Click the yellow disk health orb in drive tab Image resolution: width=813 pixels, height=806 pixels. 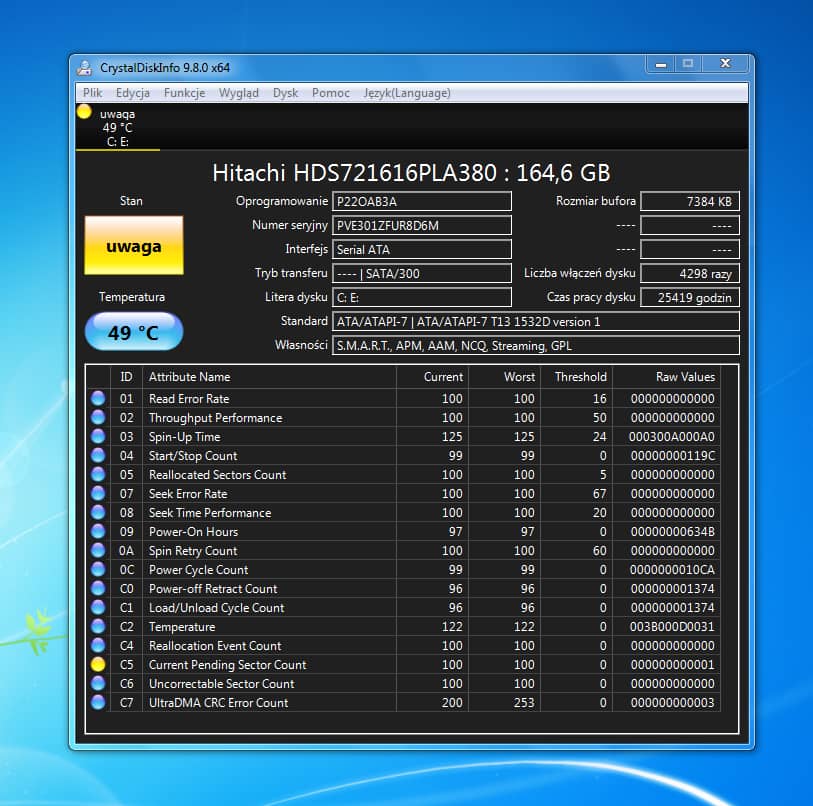84,112
